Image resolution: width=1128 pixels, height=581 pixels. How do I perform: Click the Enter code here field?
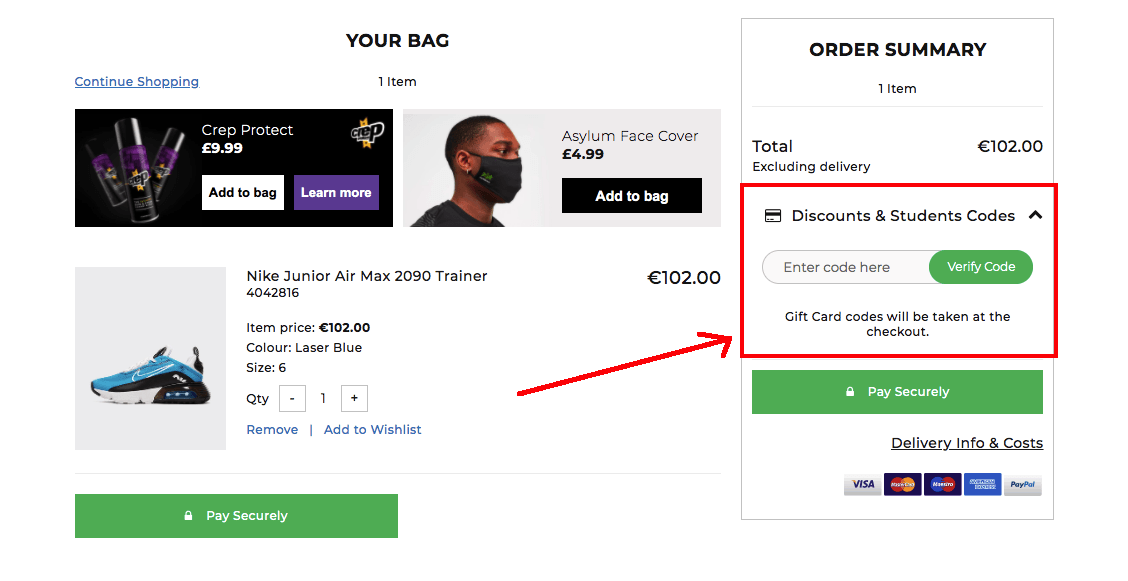845,267
